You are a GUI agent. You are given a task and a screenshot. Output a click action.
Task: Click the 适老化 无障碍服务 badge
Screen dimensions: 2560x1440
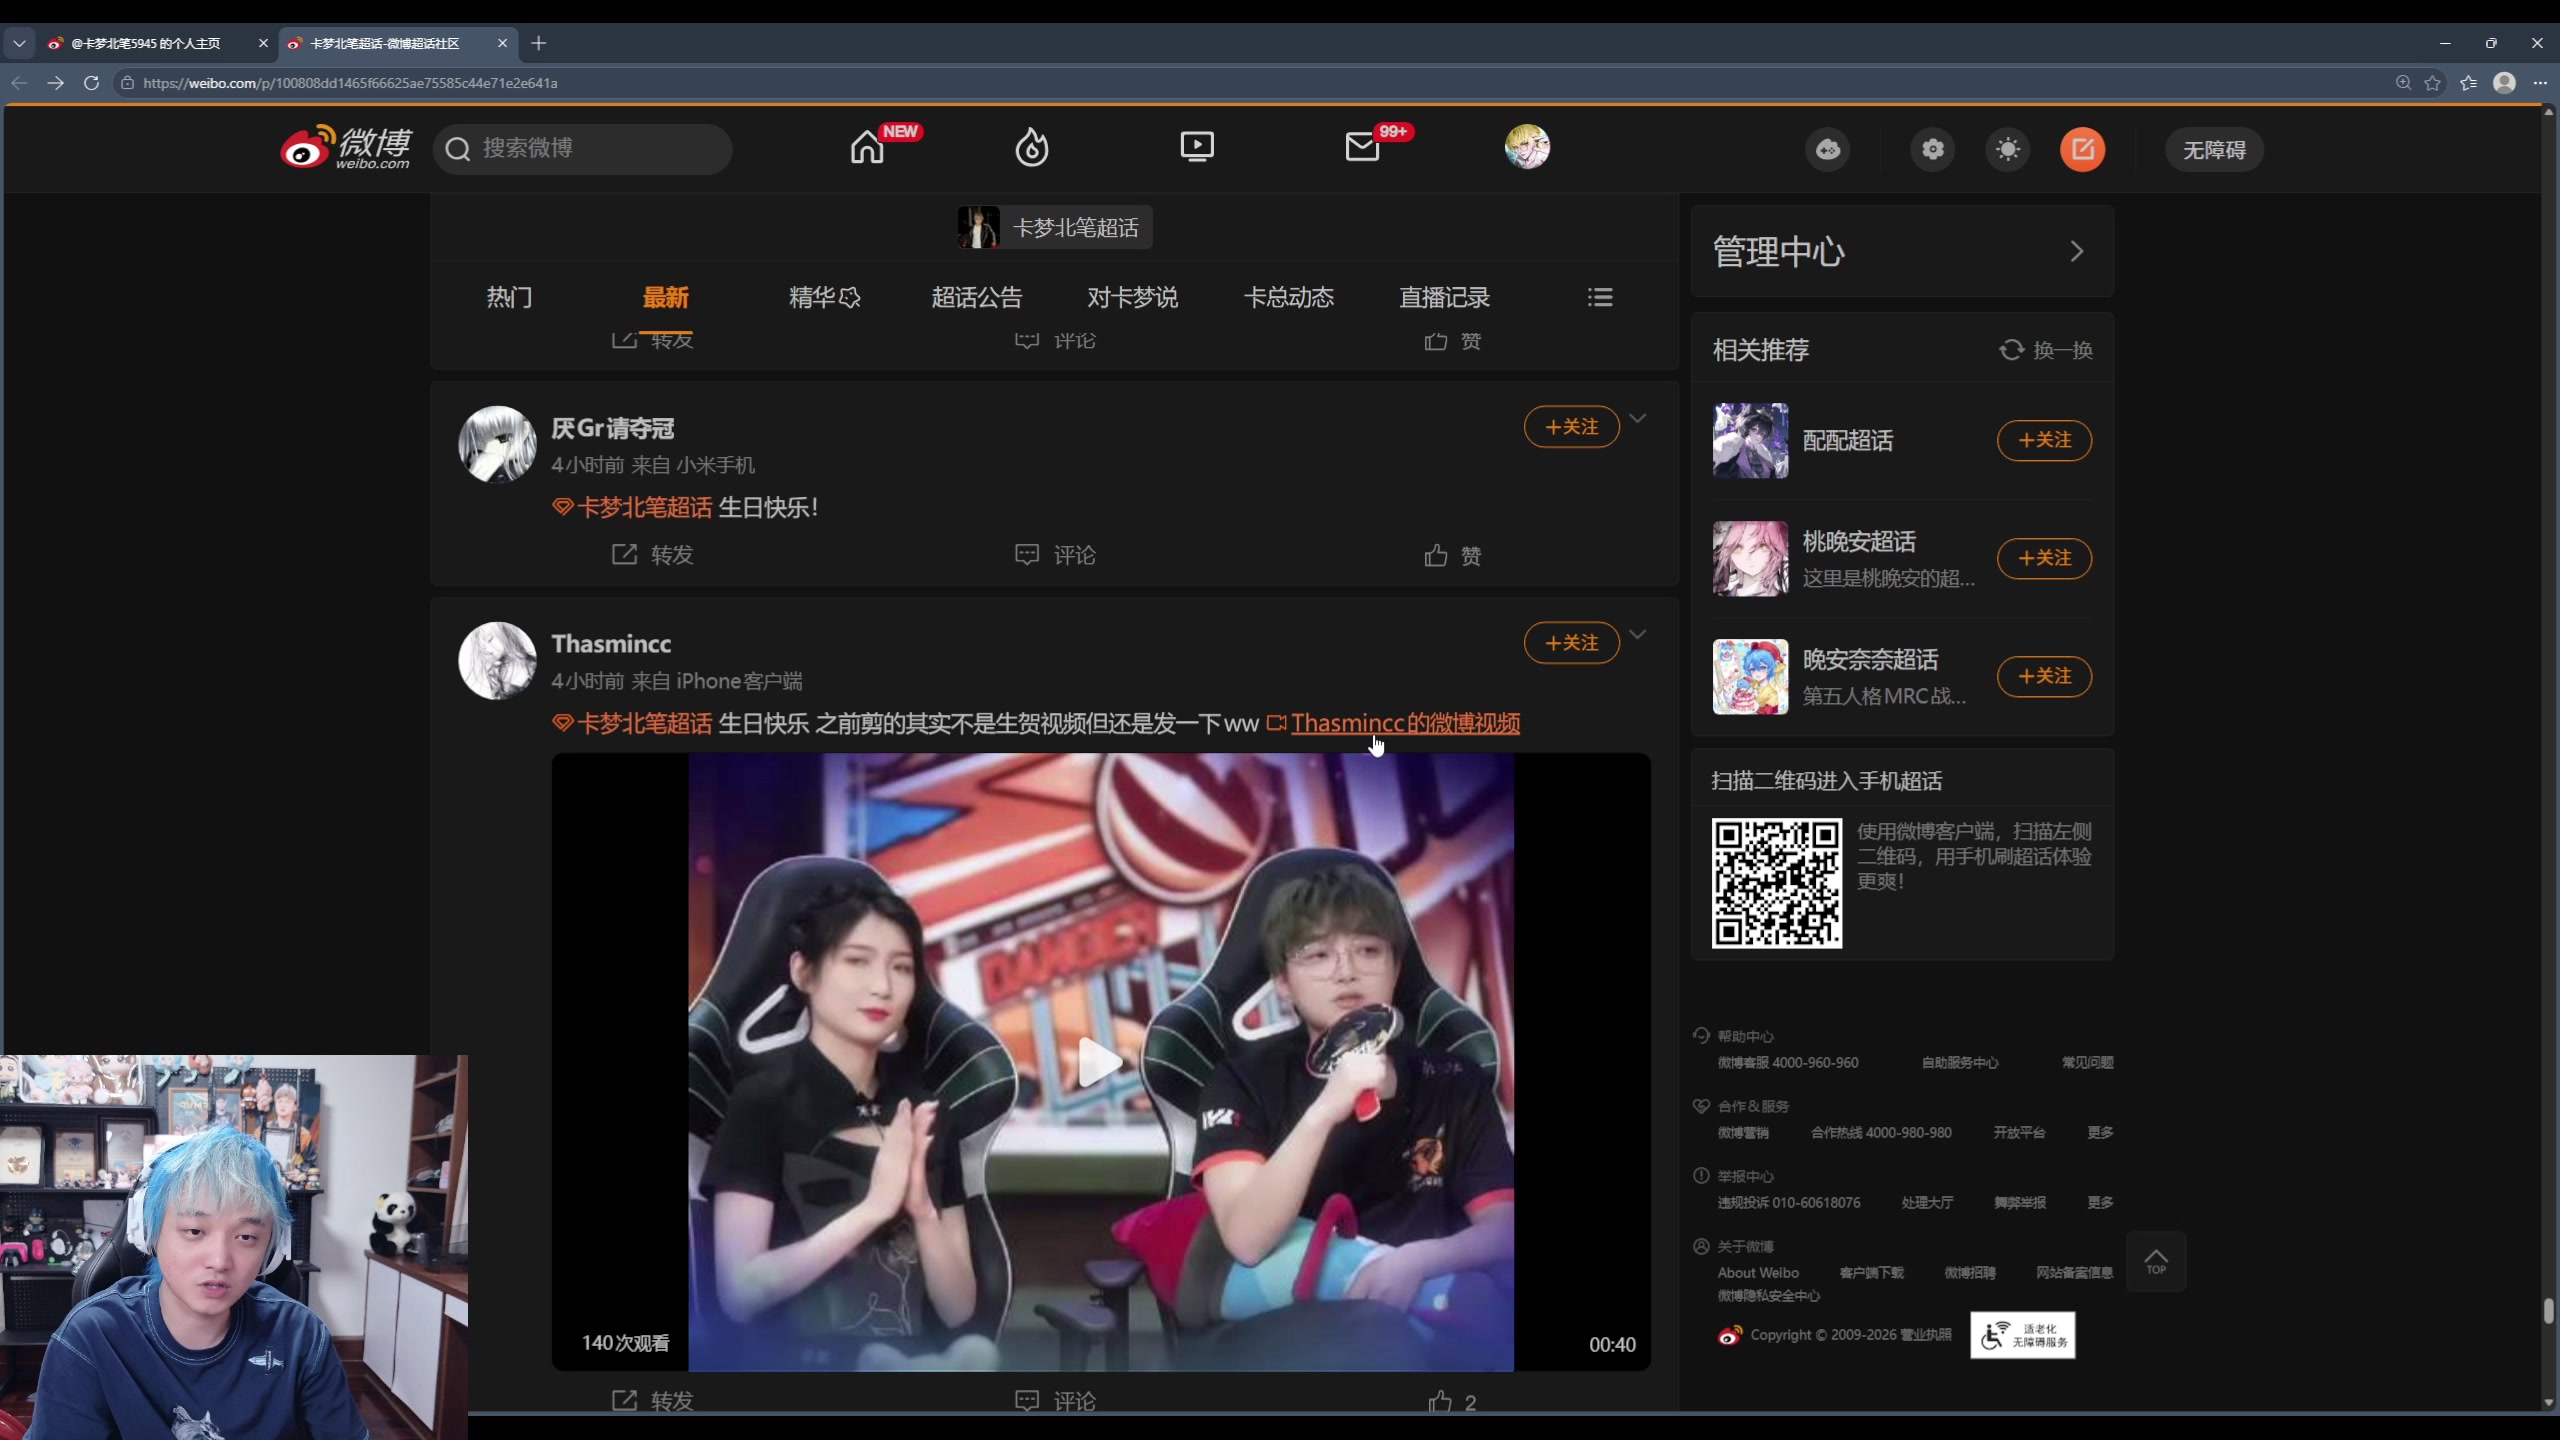(2022, 1335)
